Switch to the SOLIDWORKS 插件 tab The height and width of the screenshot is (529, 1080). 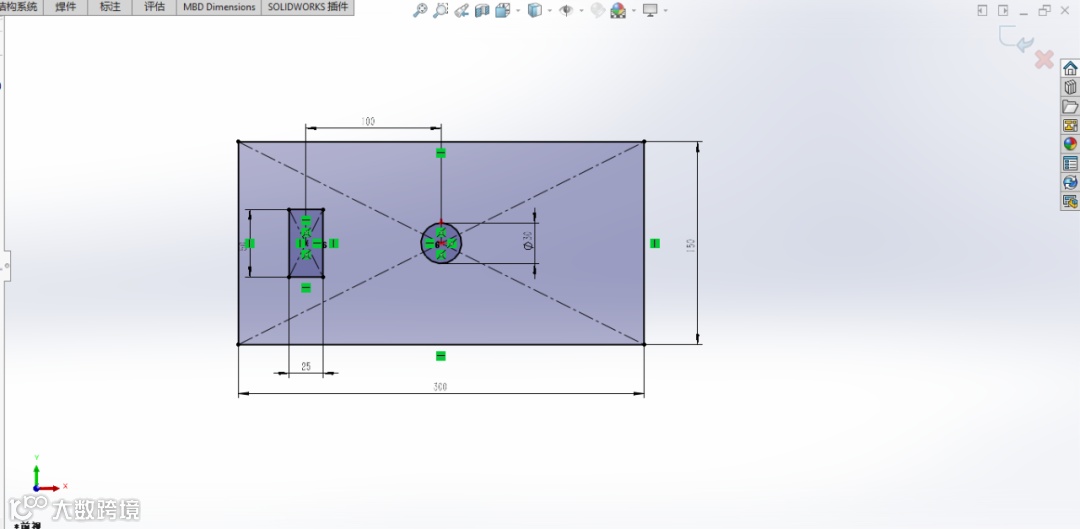(308, 7)
